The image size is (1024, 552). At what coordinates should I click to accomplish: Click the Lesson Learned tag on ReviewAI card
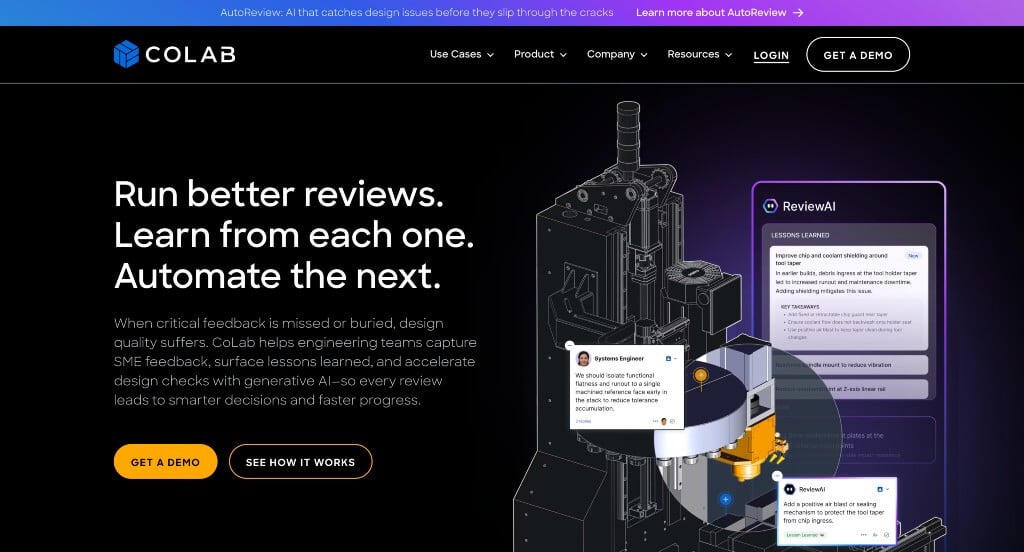[x=805, y=535]
